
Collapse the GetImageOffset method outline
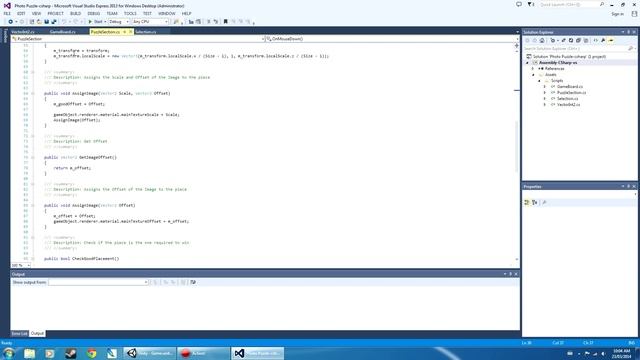pyautogui.click(x=33, y=158)
